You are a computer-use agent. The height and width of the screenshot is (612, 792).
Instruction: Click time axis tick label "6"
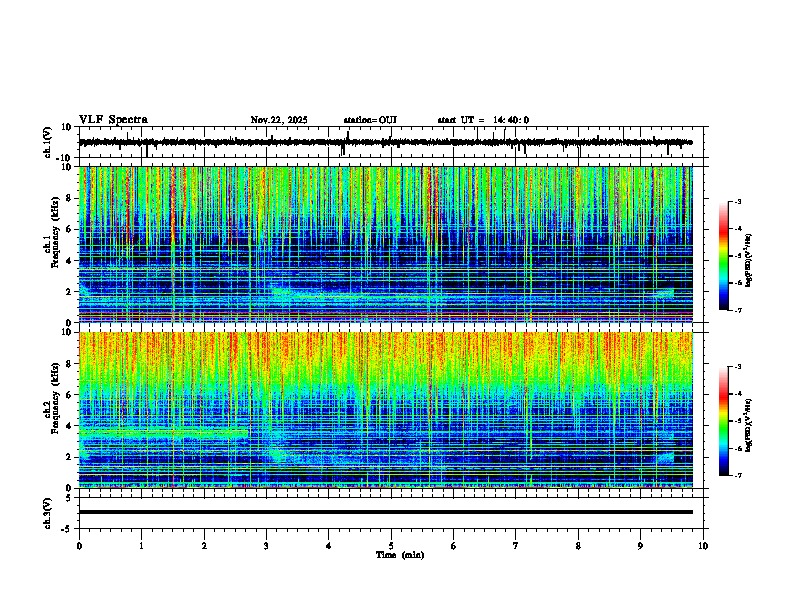point(454,546)
